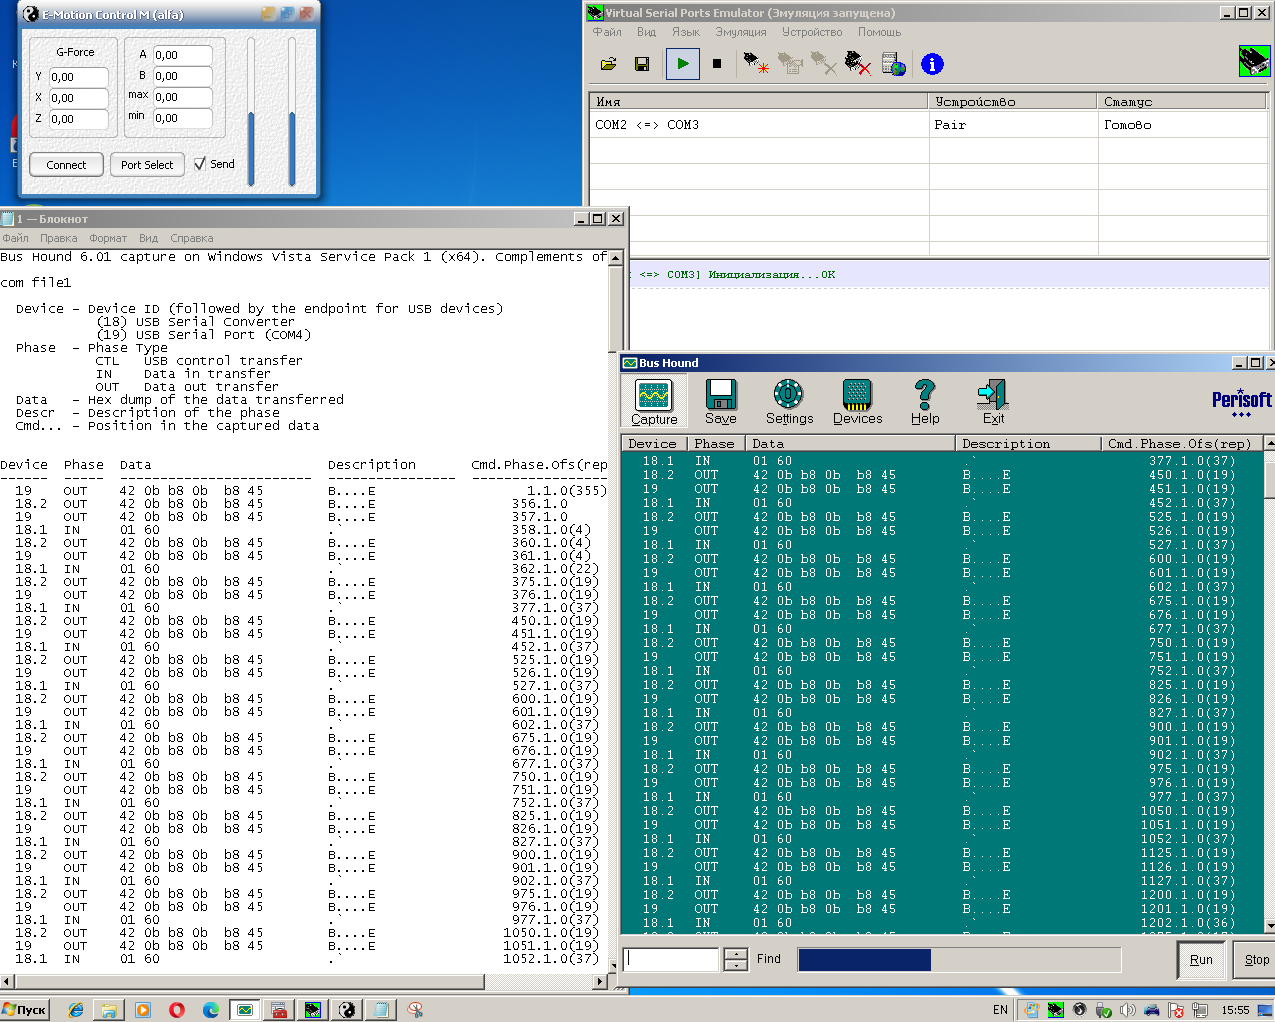Screen dimensions: 1275x1022
Task: Open the Файл menu in Notepad
Action: [x=15, y=238]
